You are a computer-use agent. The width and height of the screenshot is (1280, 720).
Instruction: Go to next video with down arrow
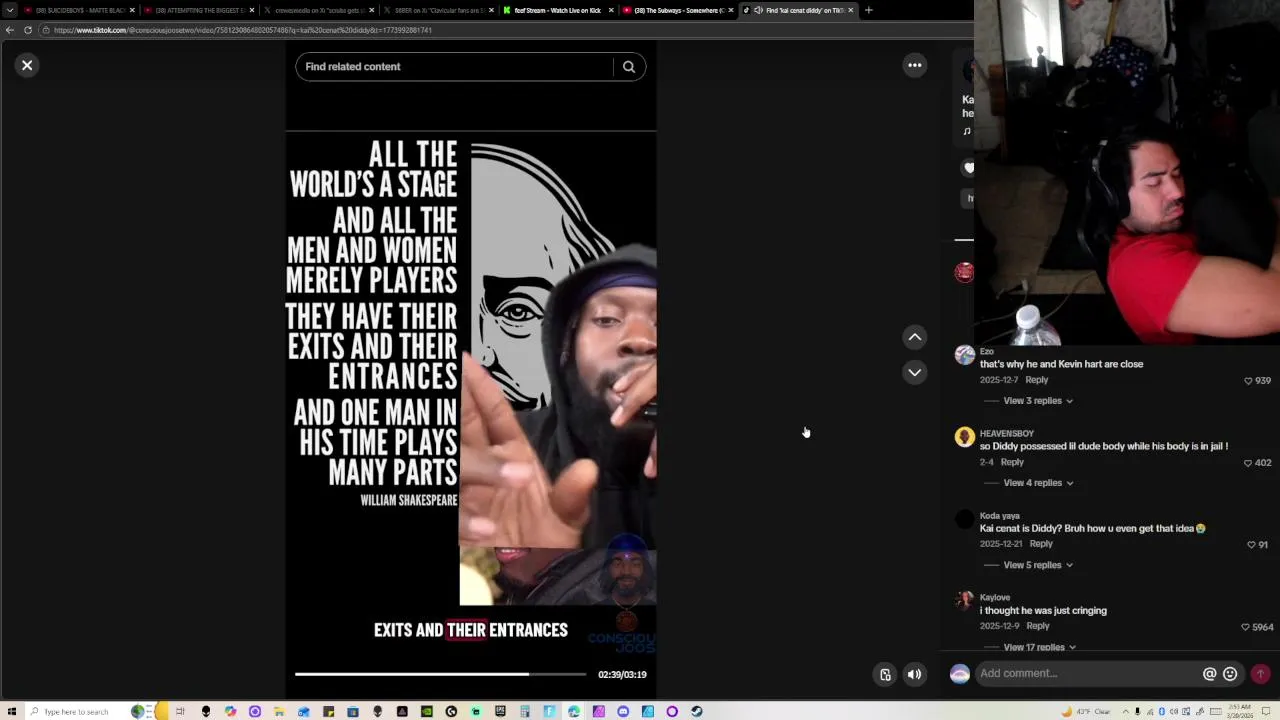(914, 372)
